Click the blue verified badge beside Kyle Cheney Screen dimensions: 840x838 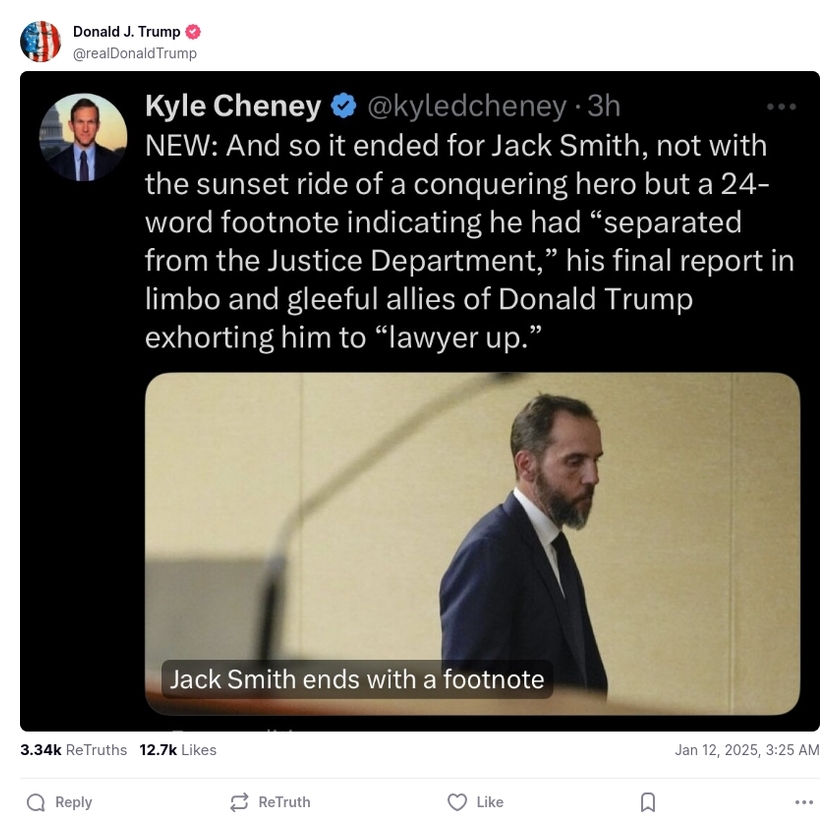(x=344, y=105)
